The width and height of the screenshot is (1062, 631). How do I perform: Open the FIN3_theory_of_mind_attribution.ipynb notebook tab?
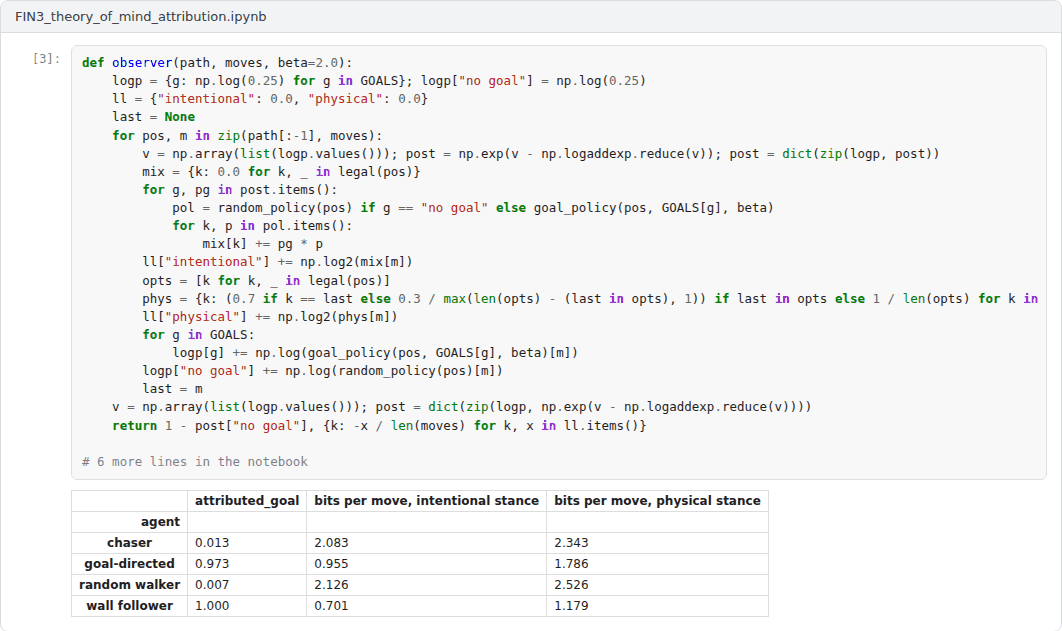[x=140, y=16]
